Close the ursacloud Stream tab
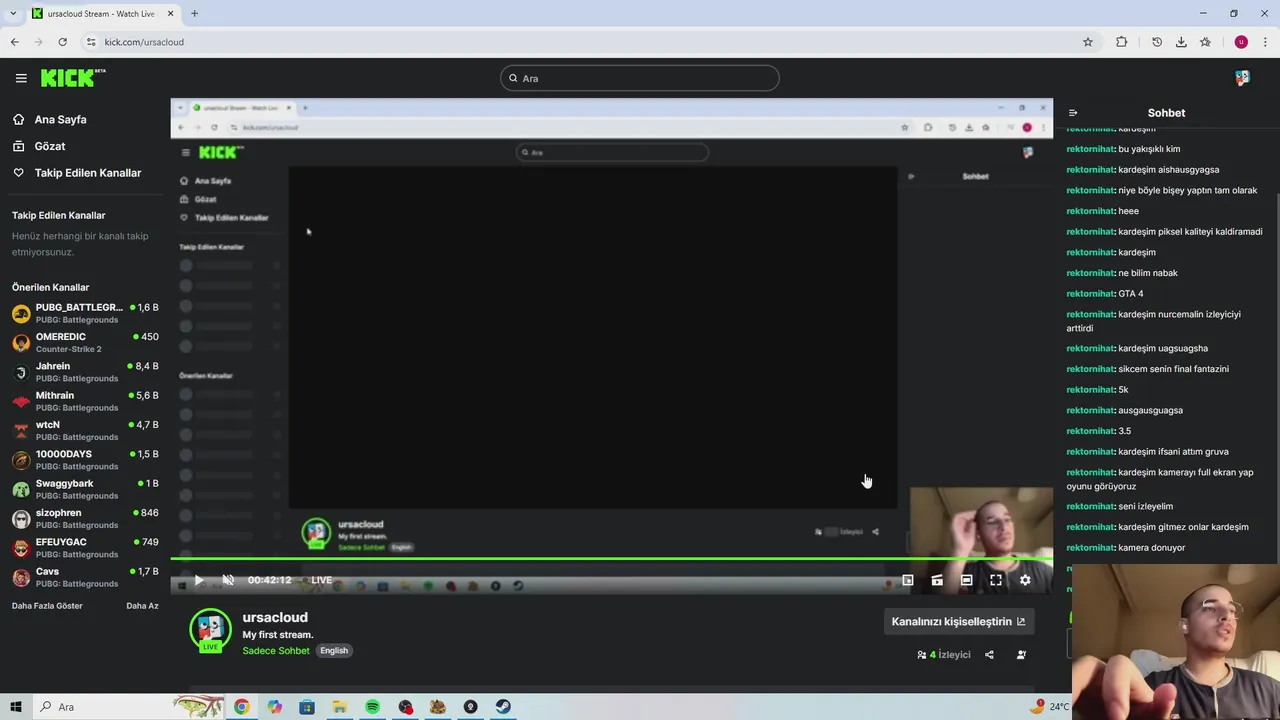The image size is (1280, 720). click(170, 13)
